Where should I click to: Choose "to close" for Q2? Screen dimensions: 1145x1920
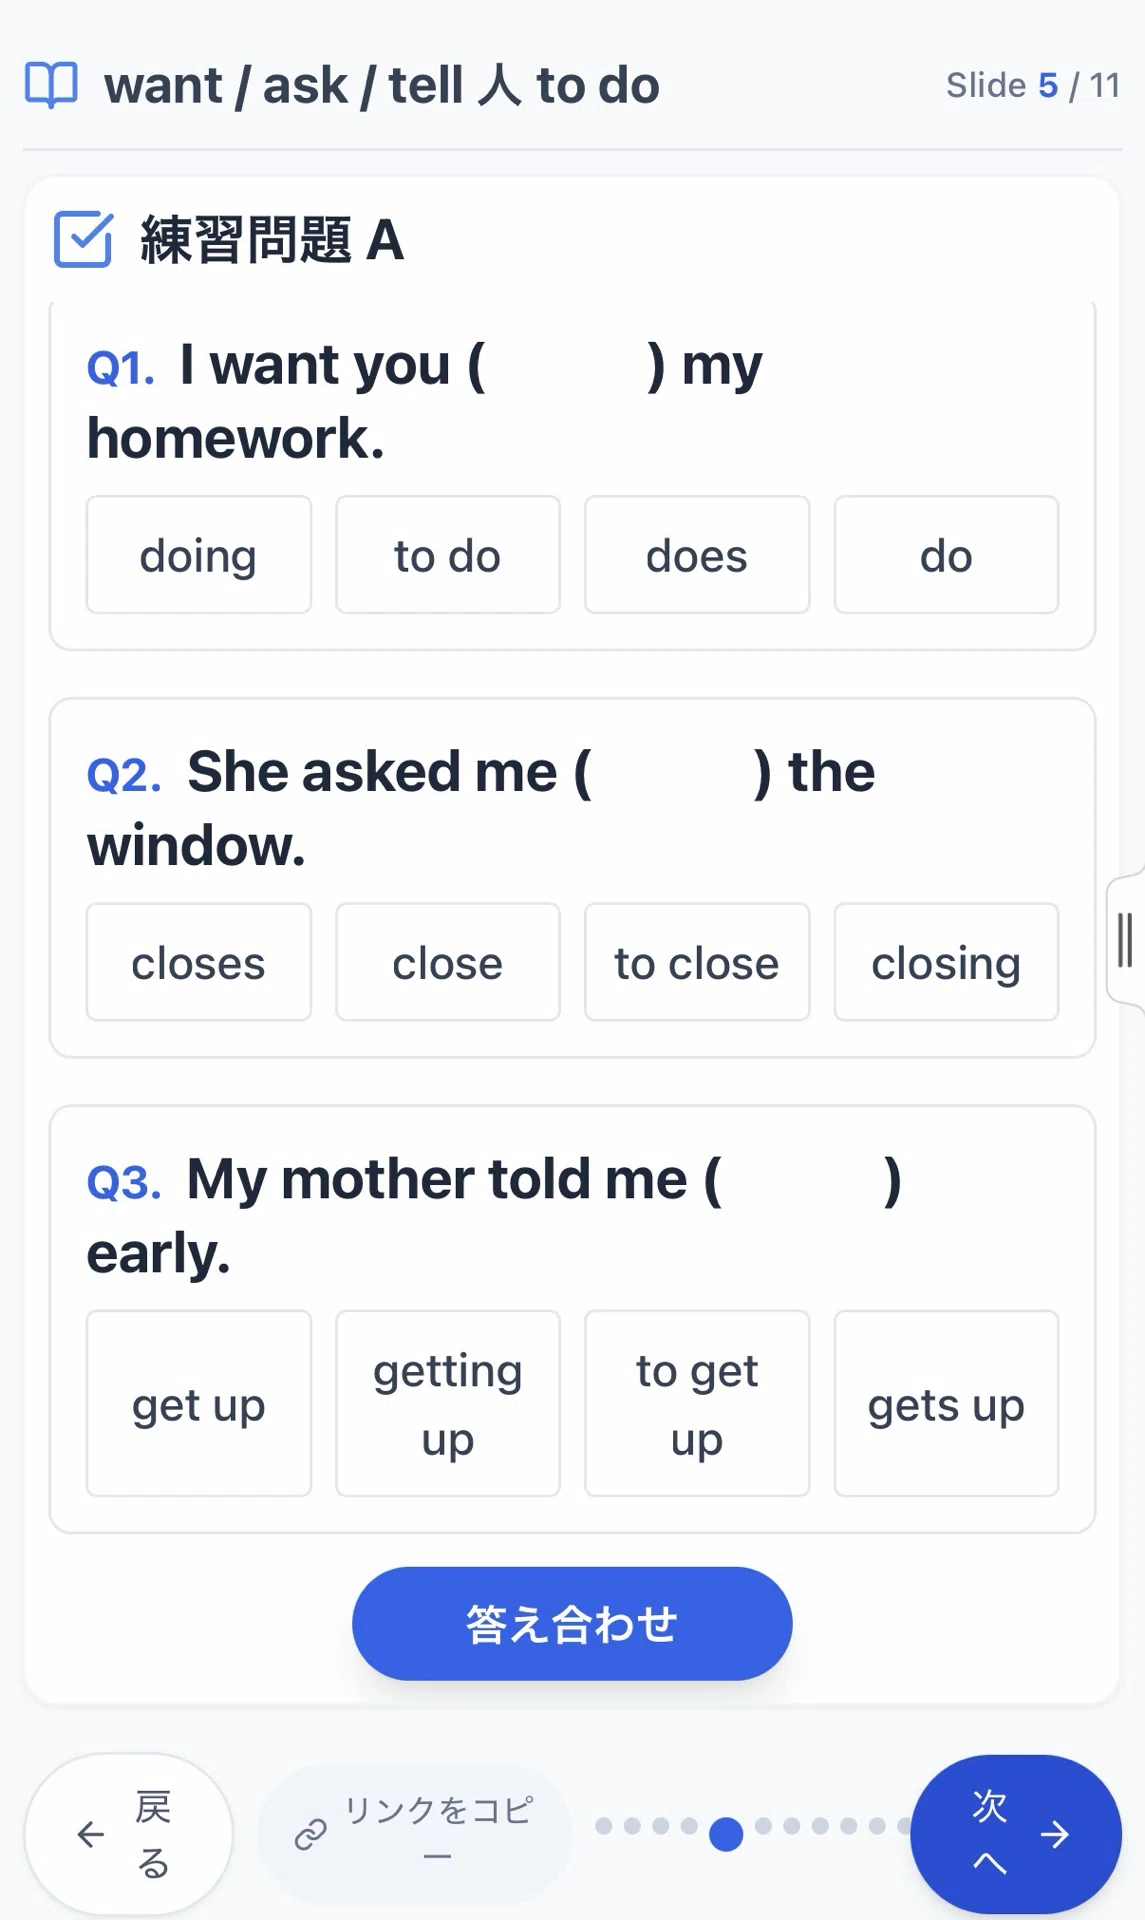tap(697, 962)
